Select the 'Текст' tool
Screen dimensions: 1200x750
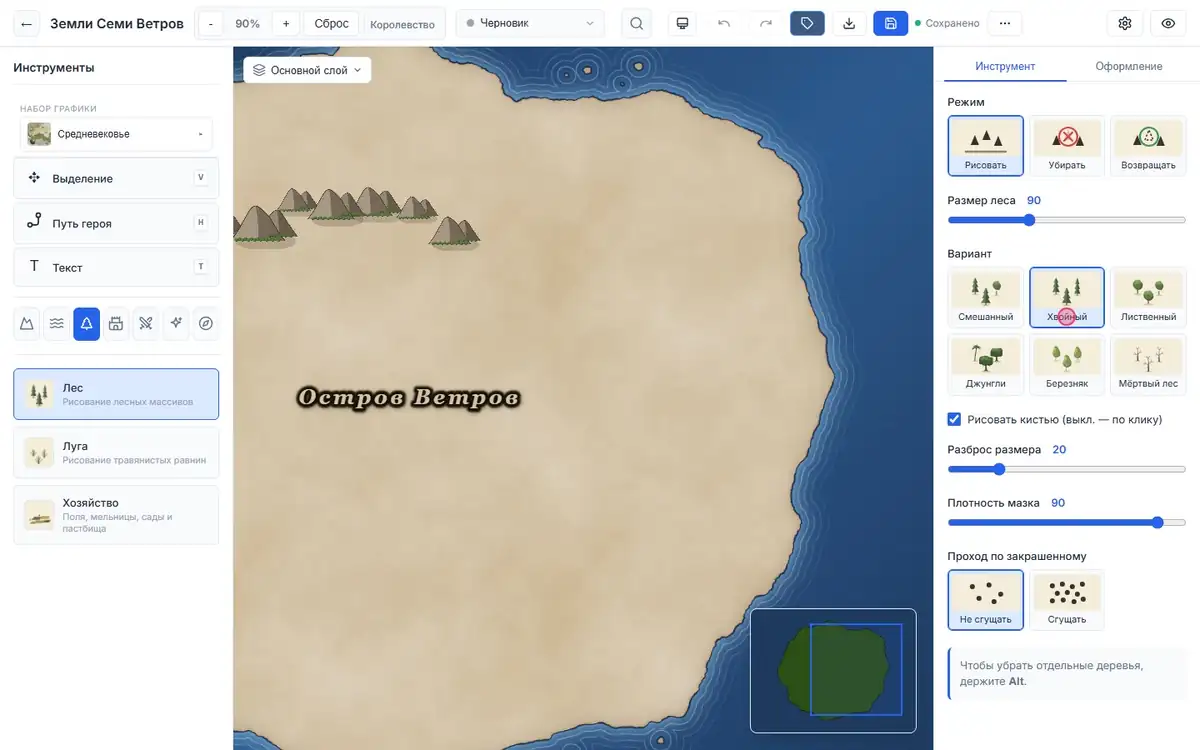pyautogui.click(x=116, y=267)
